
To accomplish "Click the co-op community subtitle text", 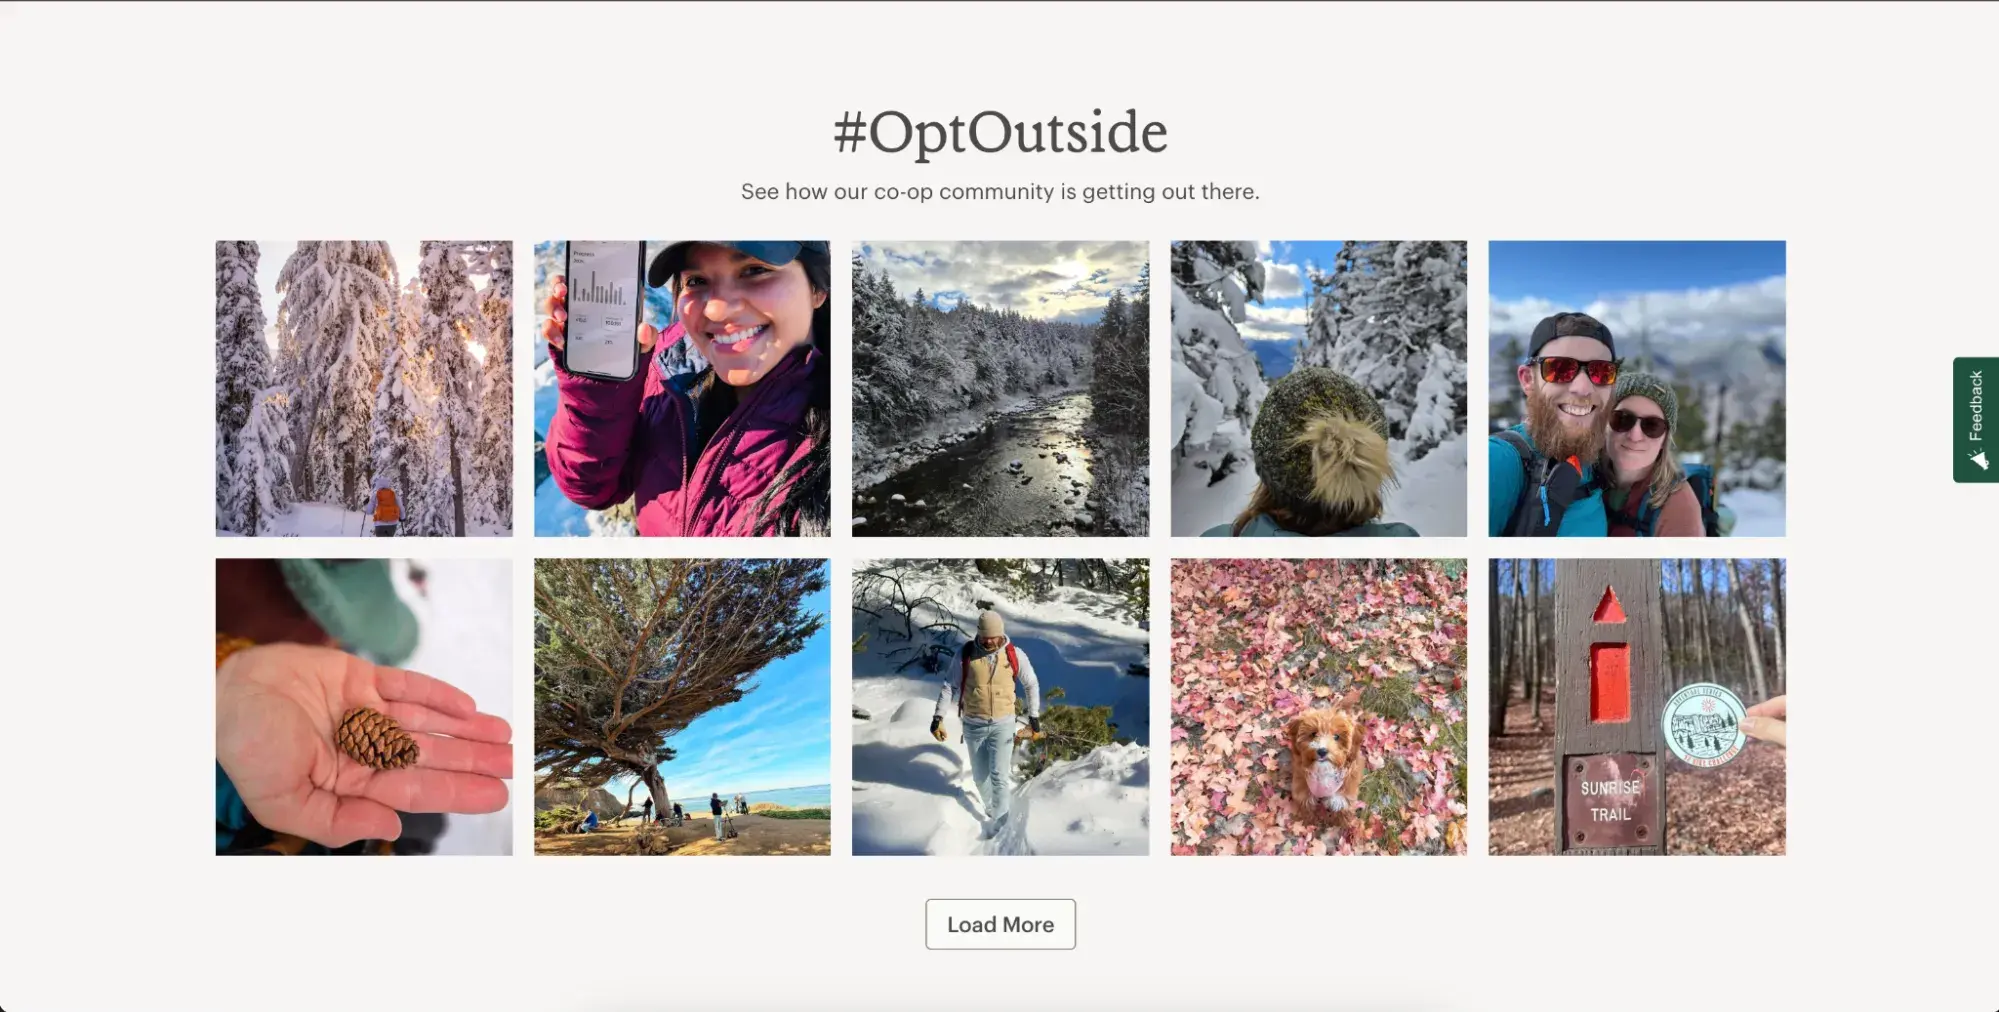I will tap(1000, 191).
